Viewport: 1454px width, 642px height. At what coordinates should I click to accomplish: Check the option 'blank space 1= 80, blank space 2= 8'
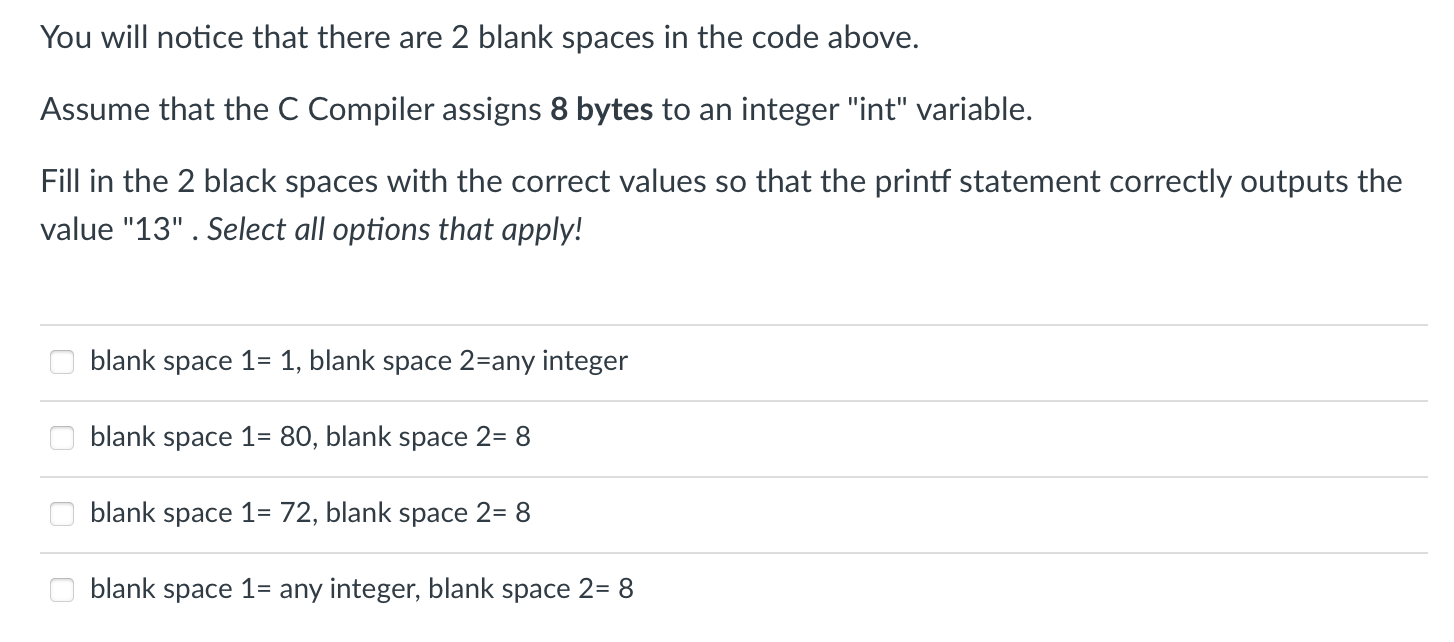(62, 438)
